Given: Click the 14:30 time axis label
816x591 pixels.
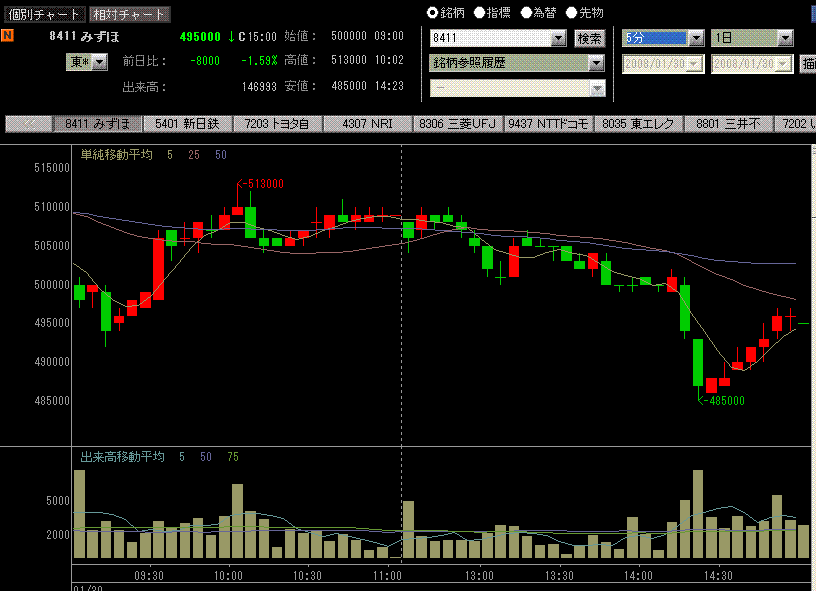Looking at the screenshot, I should [x=718, y=576].
